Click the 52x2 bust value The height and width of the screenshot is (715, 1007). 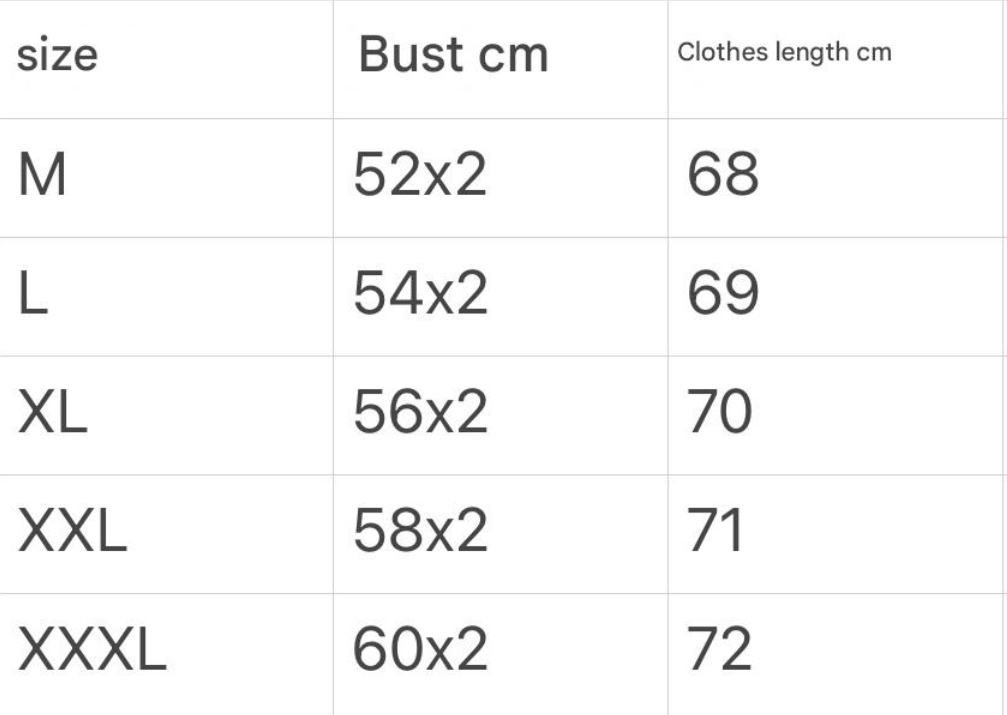coord(420,177)
